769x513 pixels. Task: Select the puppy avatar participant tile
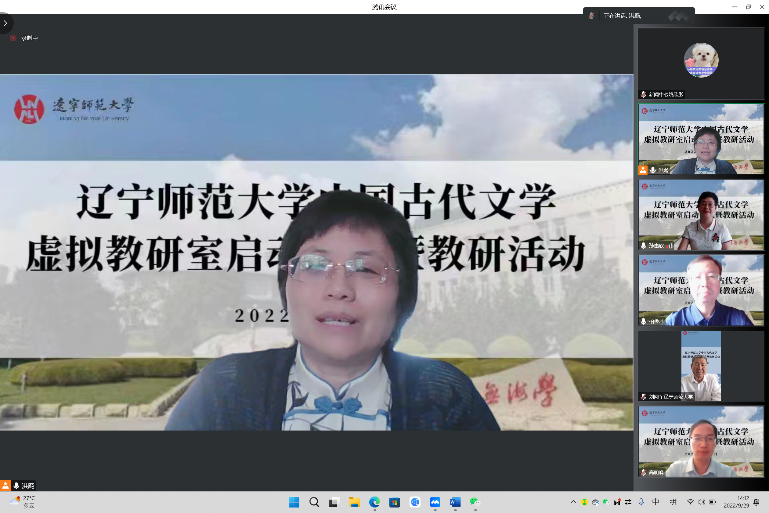(x=700, y=60)
